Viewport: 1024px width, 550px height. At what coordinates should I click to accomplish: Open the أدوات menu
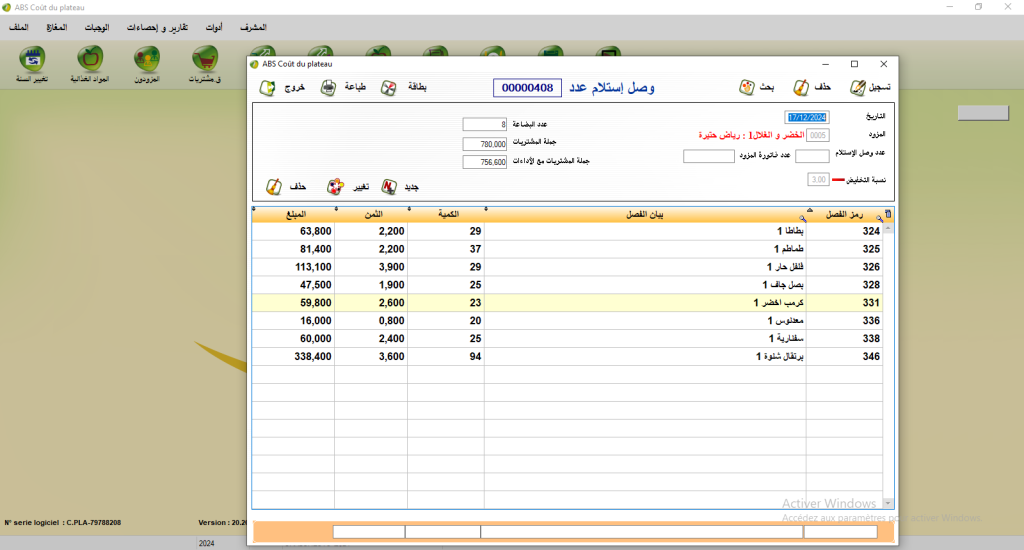pos(213,27)
